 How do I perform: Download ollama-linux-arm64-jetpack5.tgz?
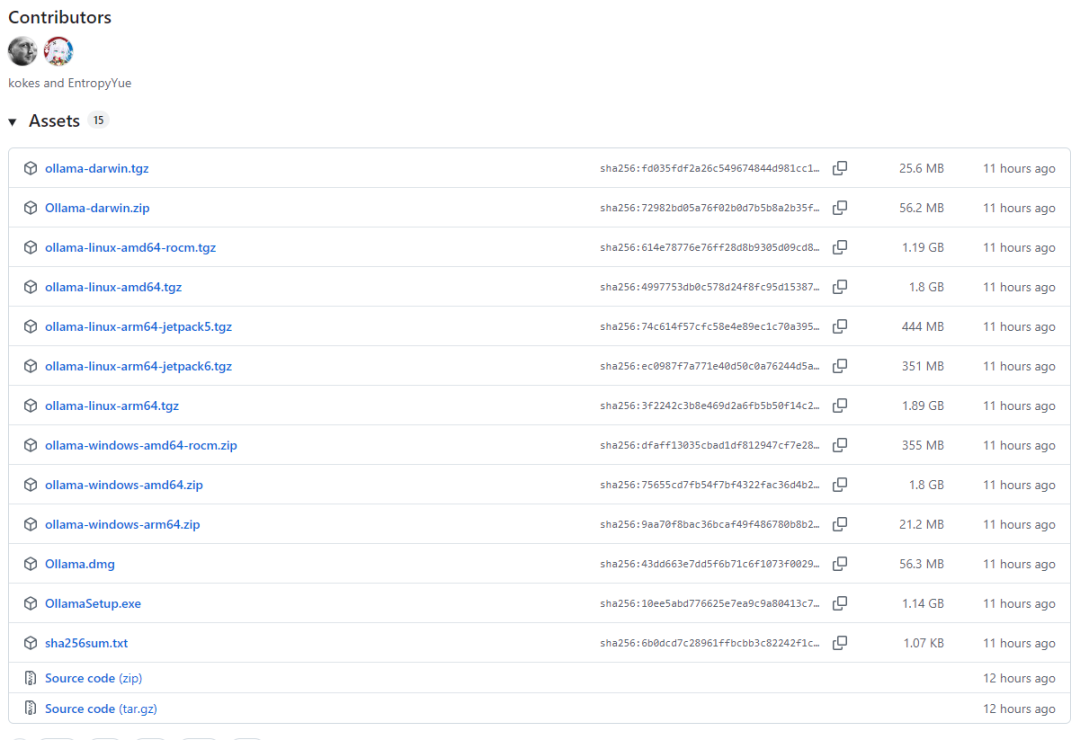tap(138, 327)
